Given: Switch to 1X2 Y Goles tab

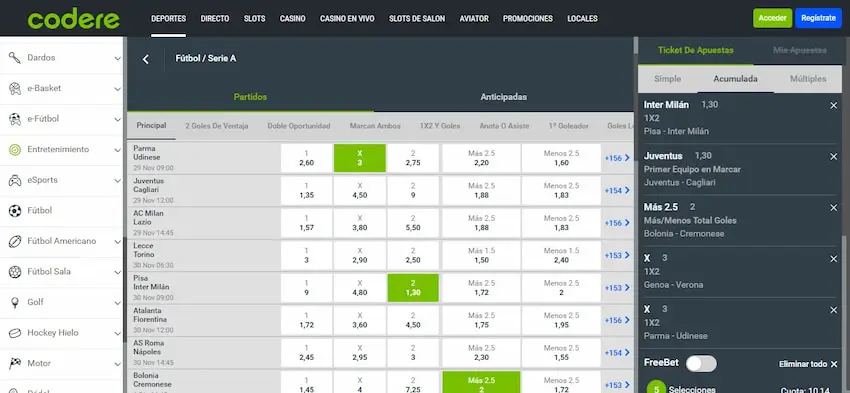Looking at the screenshot, I should click(440, 126).
